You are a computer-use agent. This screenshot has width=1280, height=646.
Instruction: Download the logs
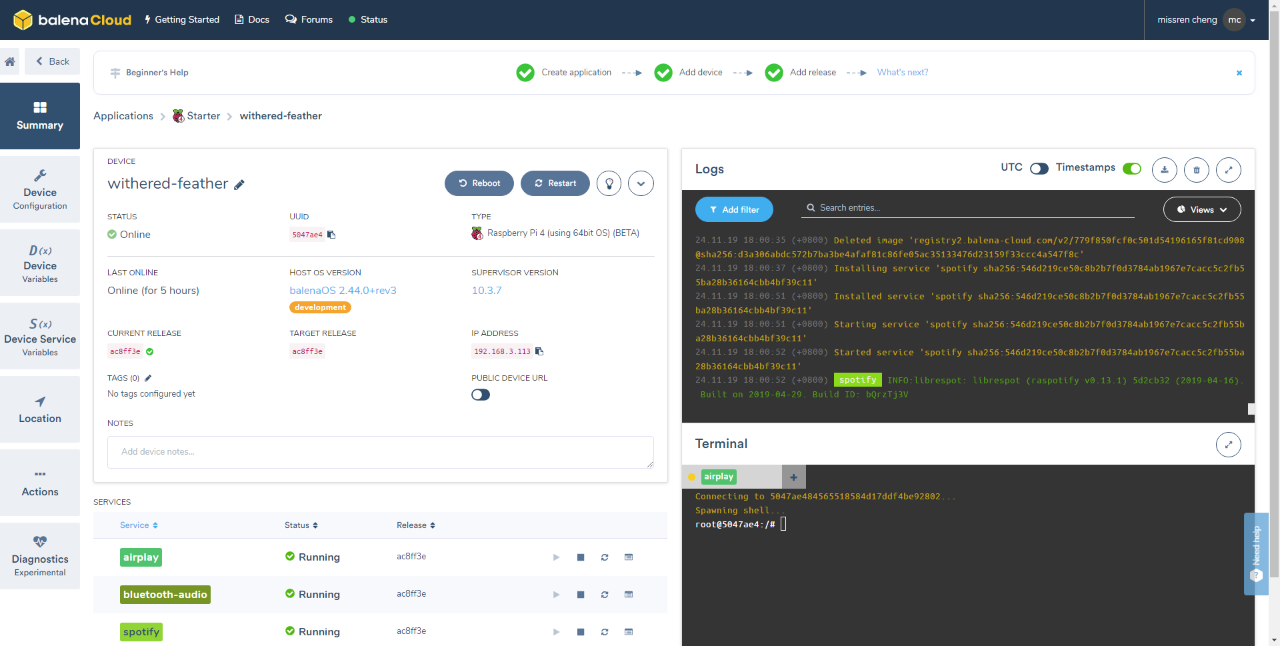[x=1164, y=170]
